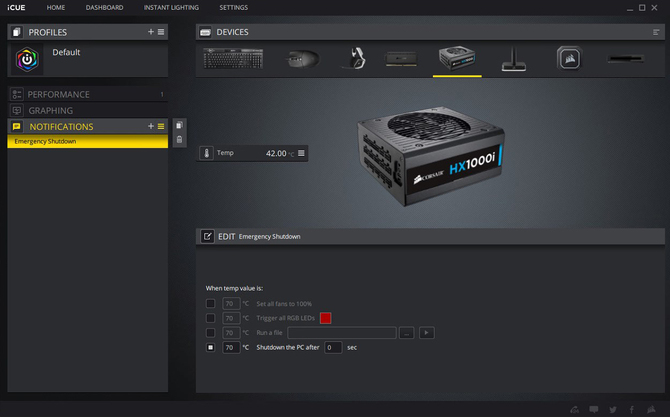Viewport: 670px width, 417px height.
Task: Select the headset device icon
Action: [355, 58]
